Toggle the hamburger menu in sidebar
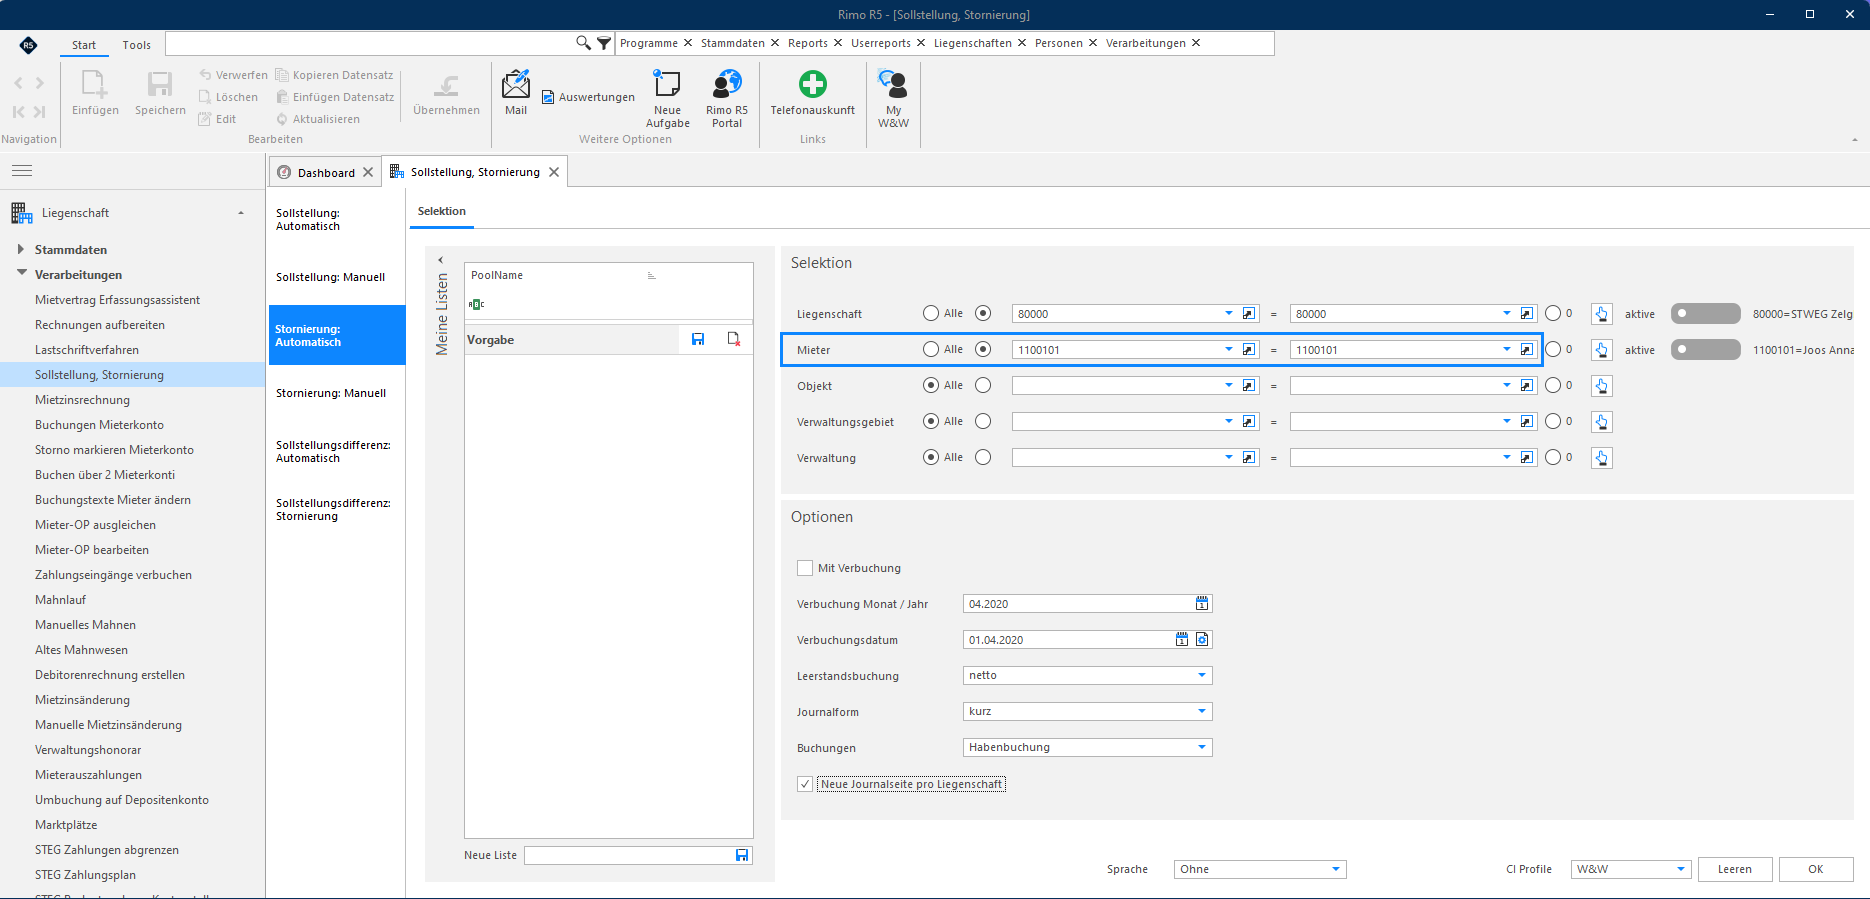 click(22, 171)
